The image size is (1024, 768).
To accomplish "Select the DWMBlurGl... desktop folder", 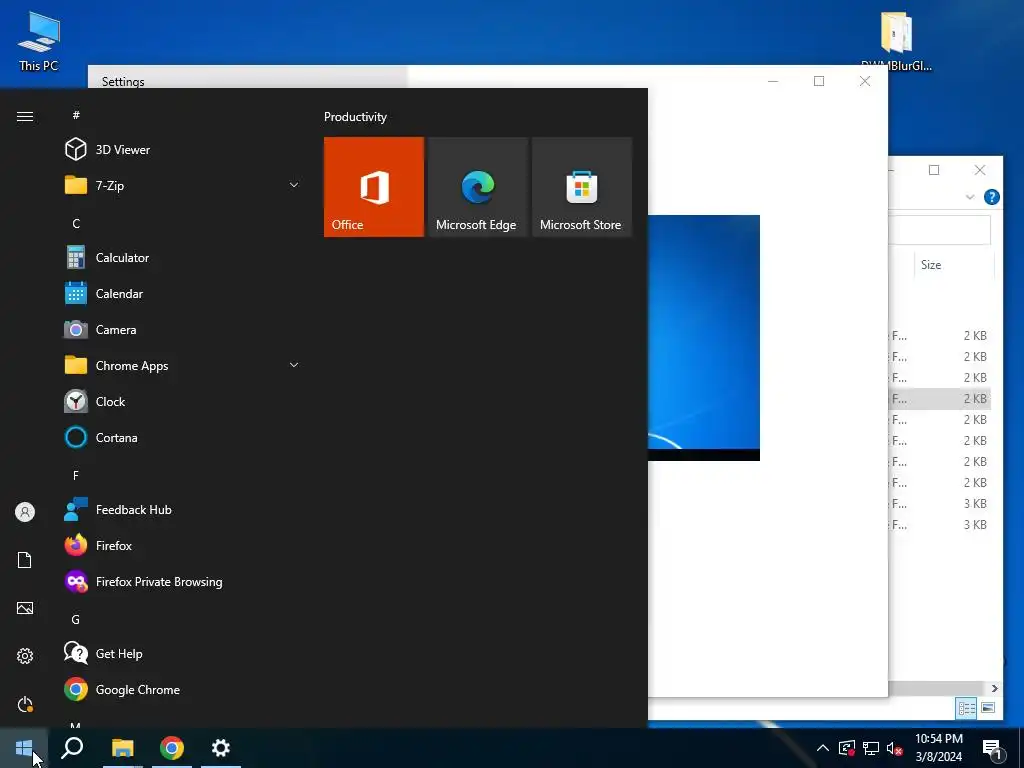I will pos(896,40).
